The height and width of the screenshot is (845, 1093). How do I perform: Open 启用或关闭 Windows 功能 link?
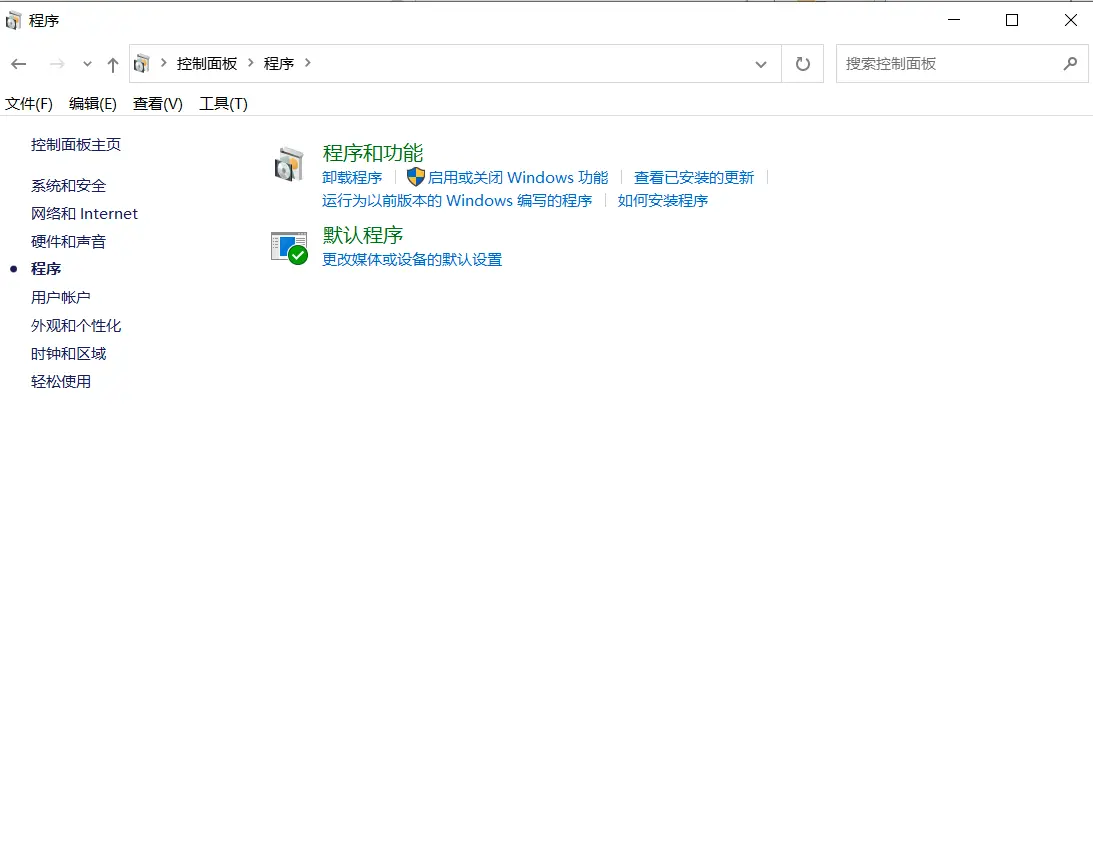tap(518, 178)
